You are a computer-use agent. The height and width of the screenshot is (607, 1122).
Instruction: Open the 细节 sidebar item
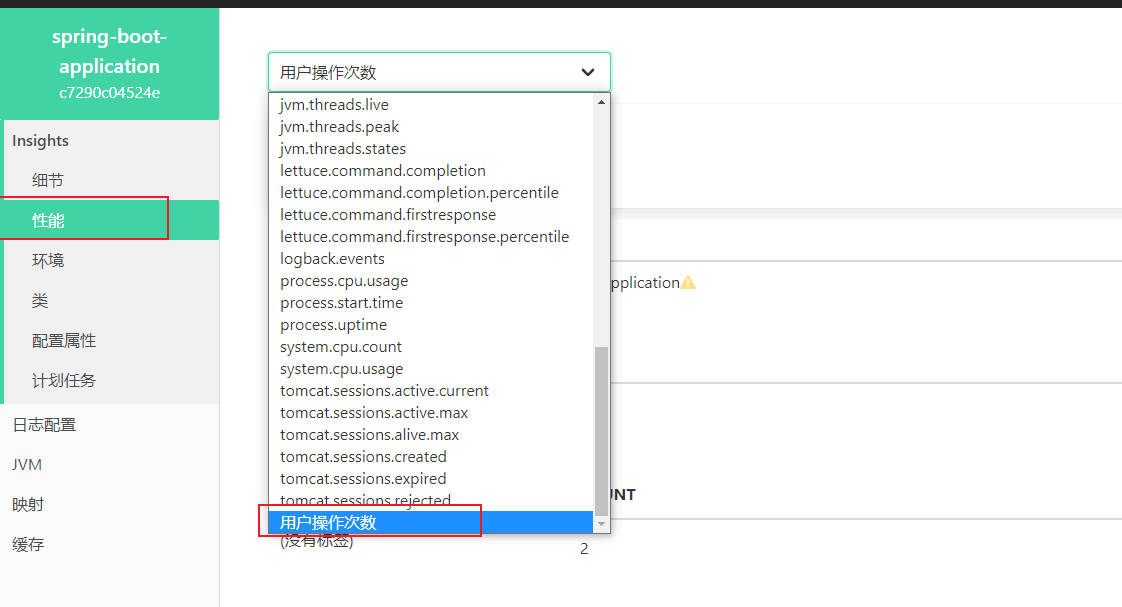coord(48,181)
